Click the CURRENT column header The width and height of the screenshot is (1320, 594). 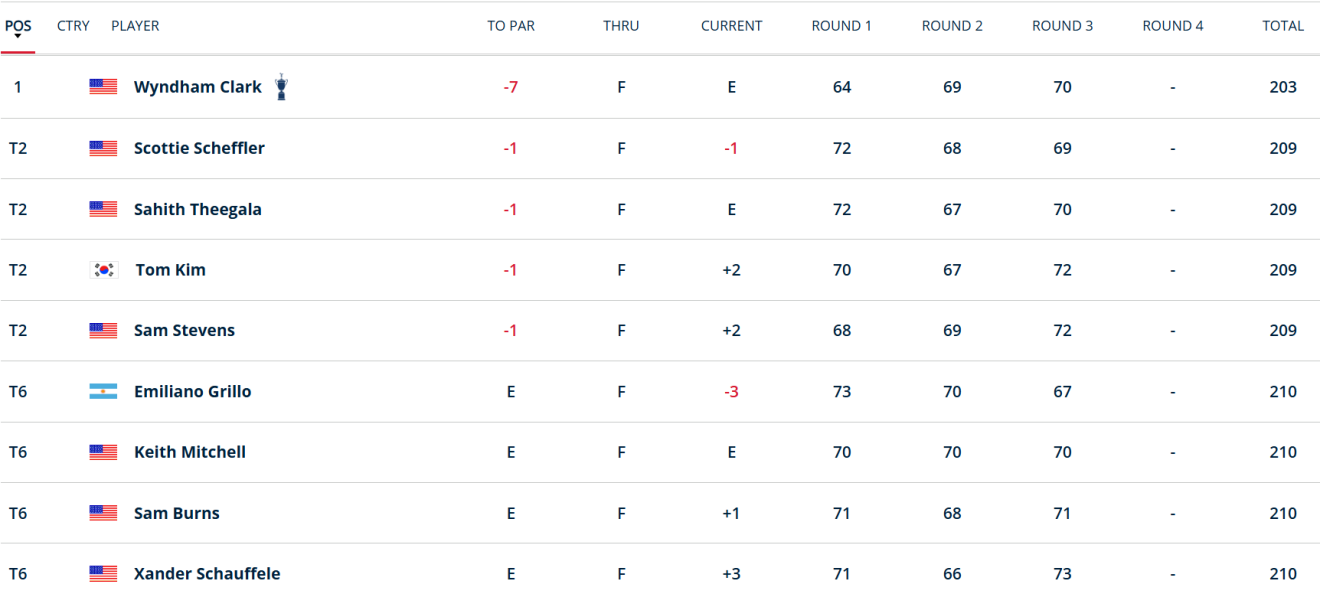[731, 26]
